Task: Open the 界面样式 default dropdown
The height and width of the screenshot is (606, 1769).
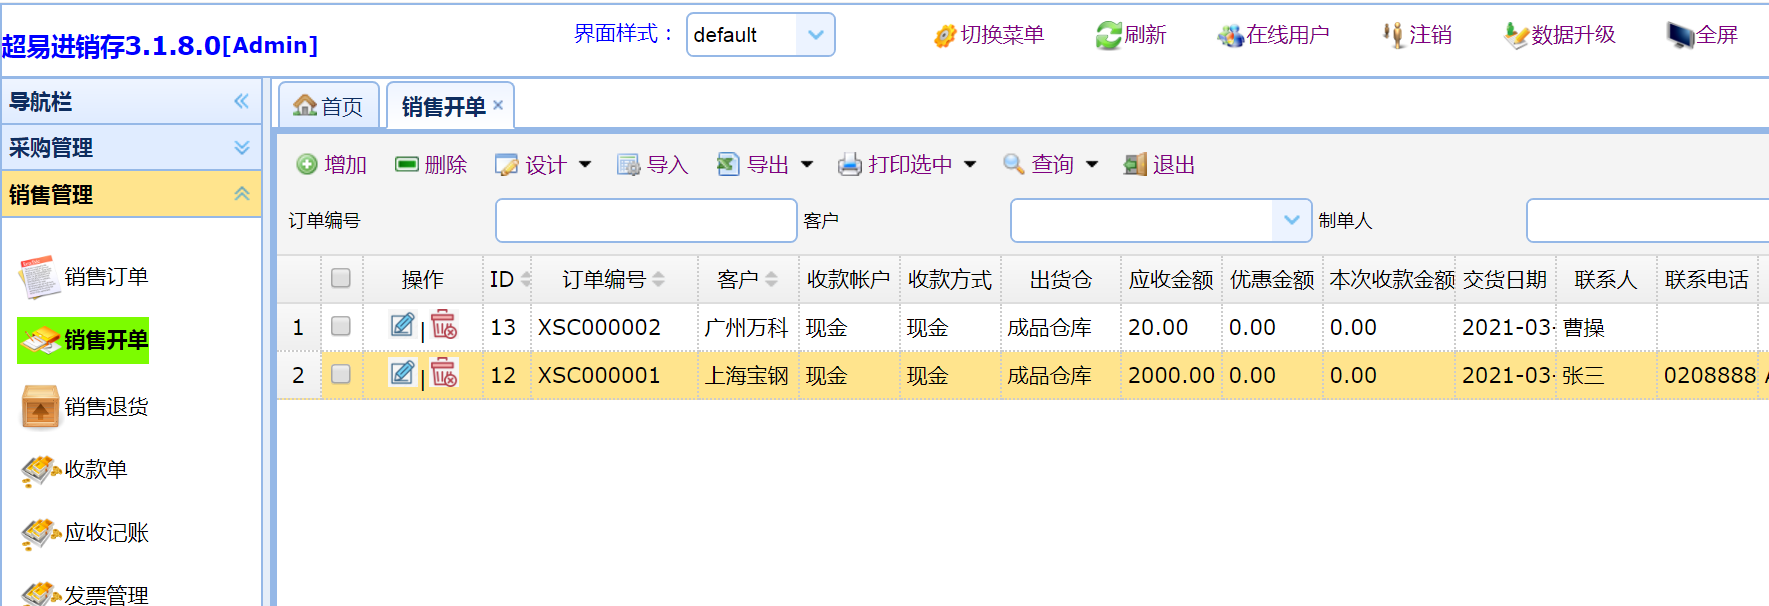Action: (x=815, y=35)
